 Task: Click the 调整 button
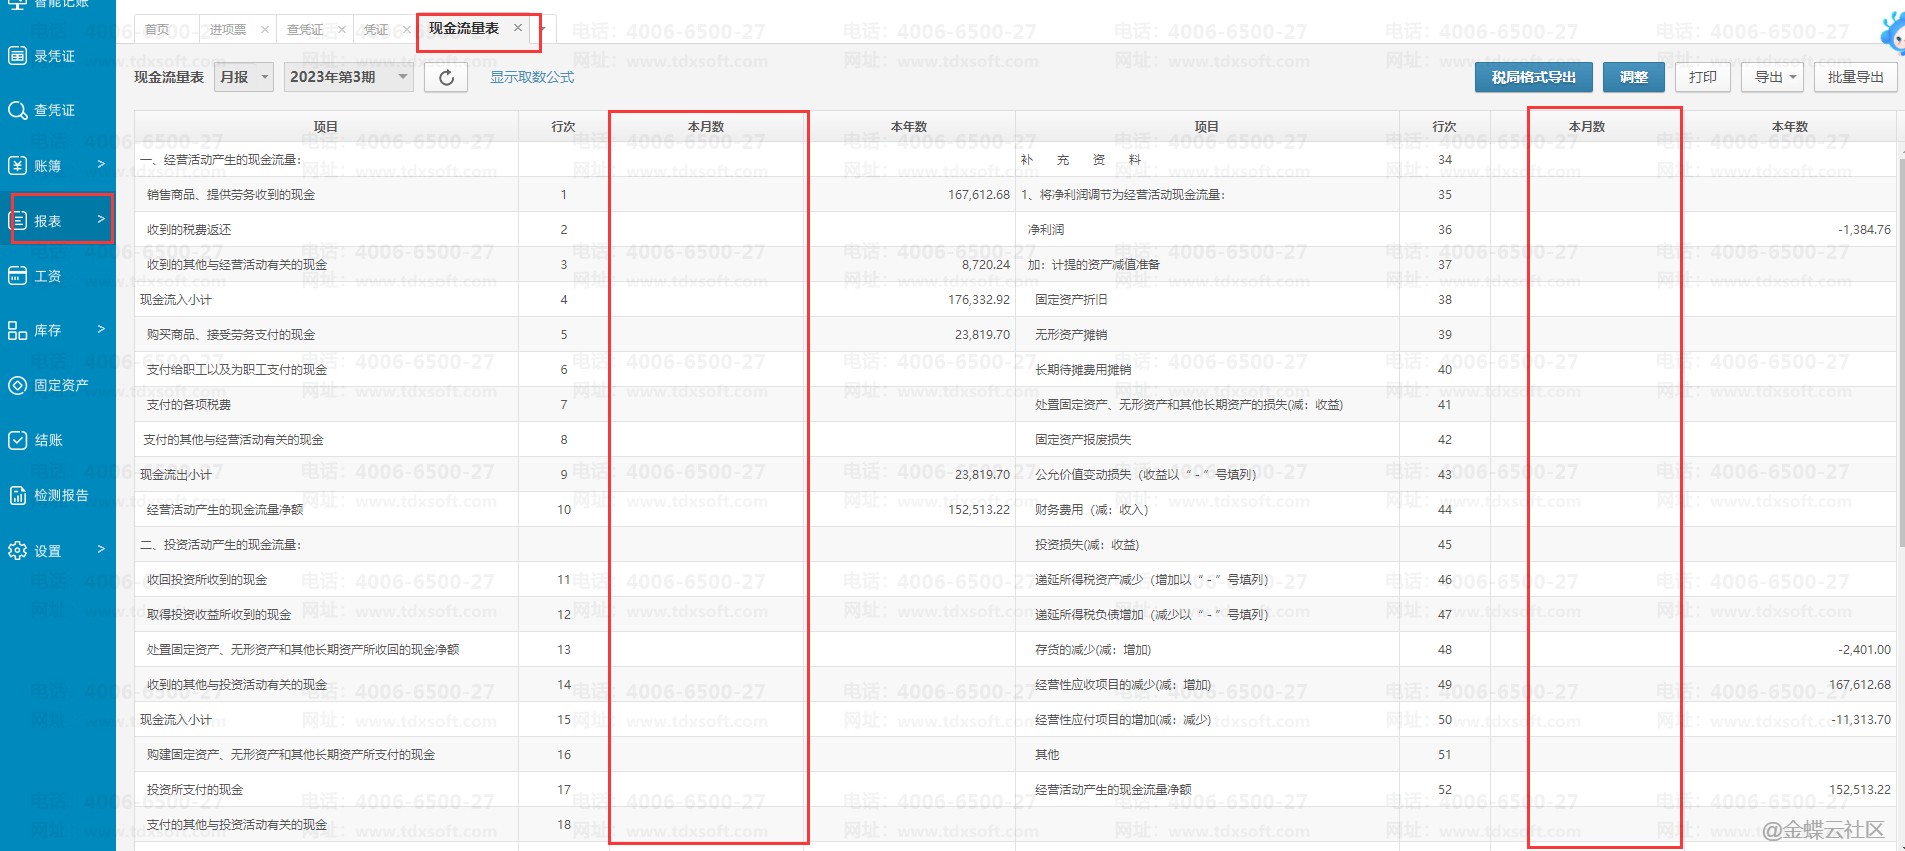1633,77
